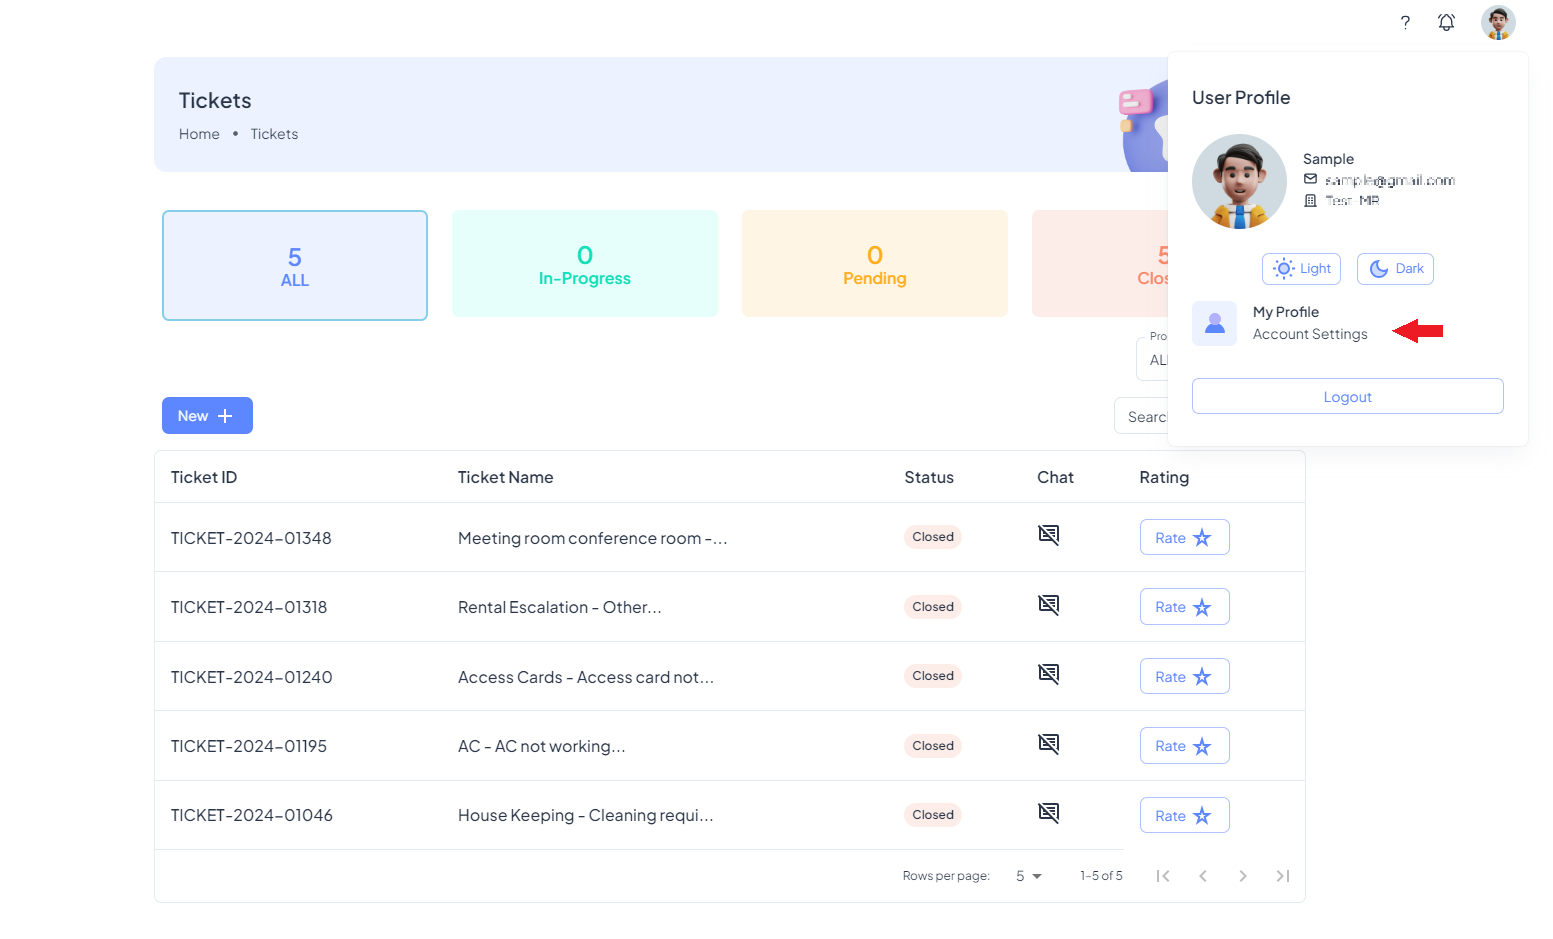Go to first page of tickets
Image resolution: width=1553 pixels, height=939 pixels.
[x=1163, y=876]
